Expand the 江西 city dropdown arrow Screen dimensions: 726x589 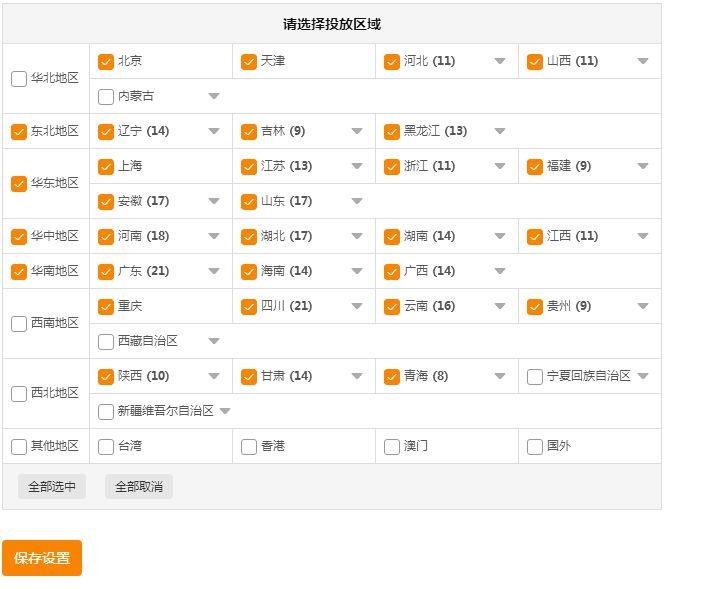point(643,236)
